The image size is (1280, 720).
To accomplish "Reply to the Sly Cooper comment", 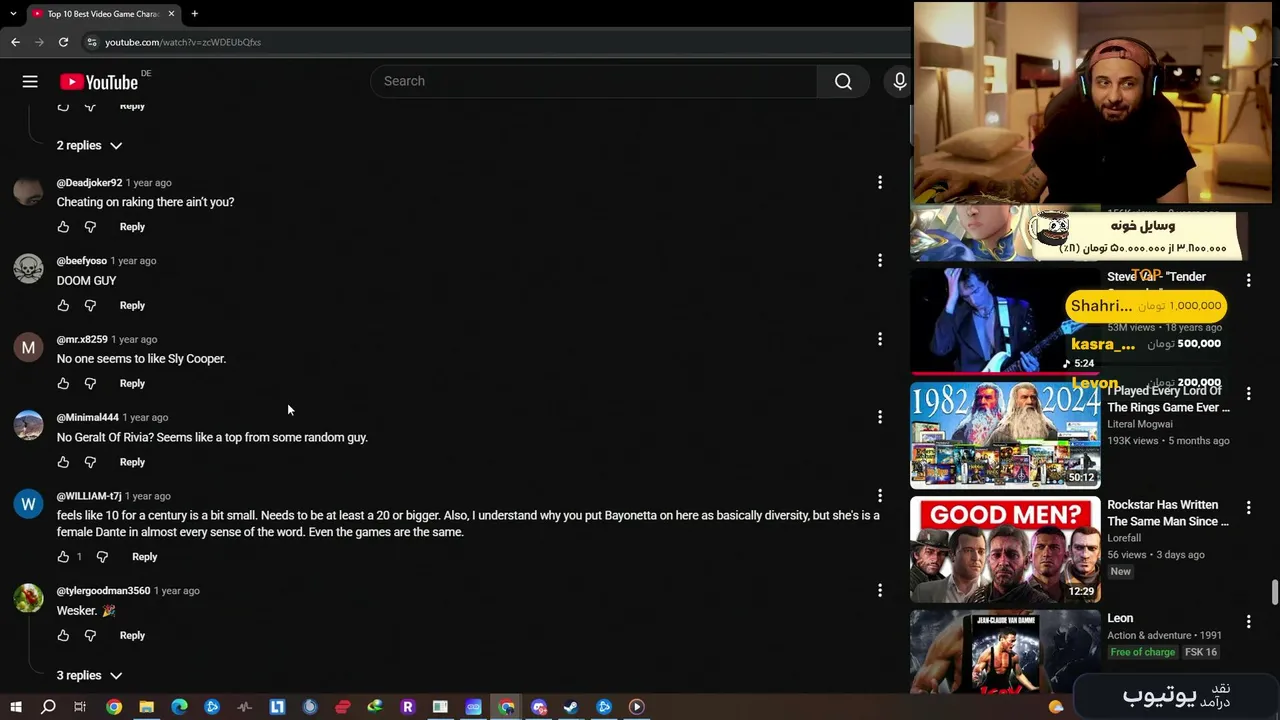I will (x=132, y=384).
